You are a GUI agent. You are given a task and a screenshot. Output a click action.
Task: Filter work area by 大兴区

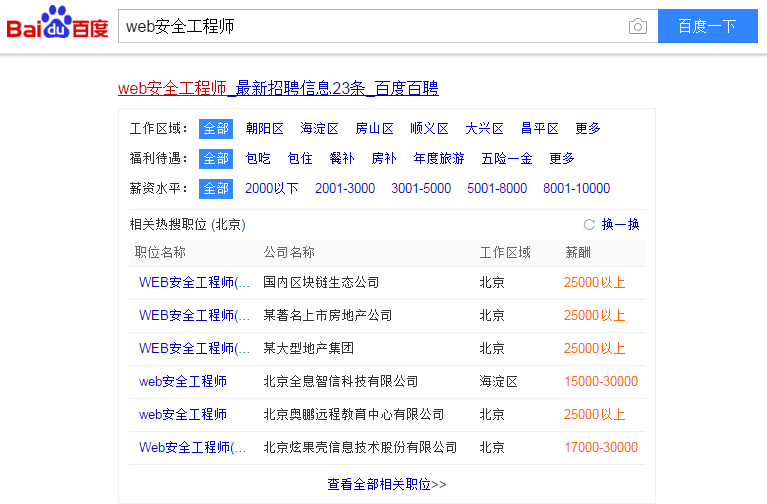click(x=484, y=129)
